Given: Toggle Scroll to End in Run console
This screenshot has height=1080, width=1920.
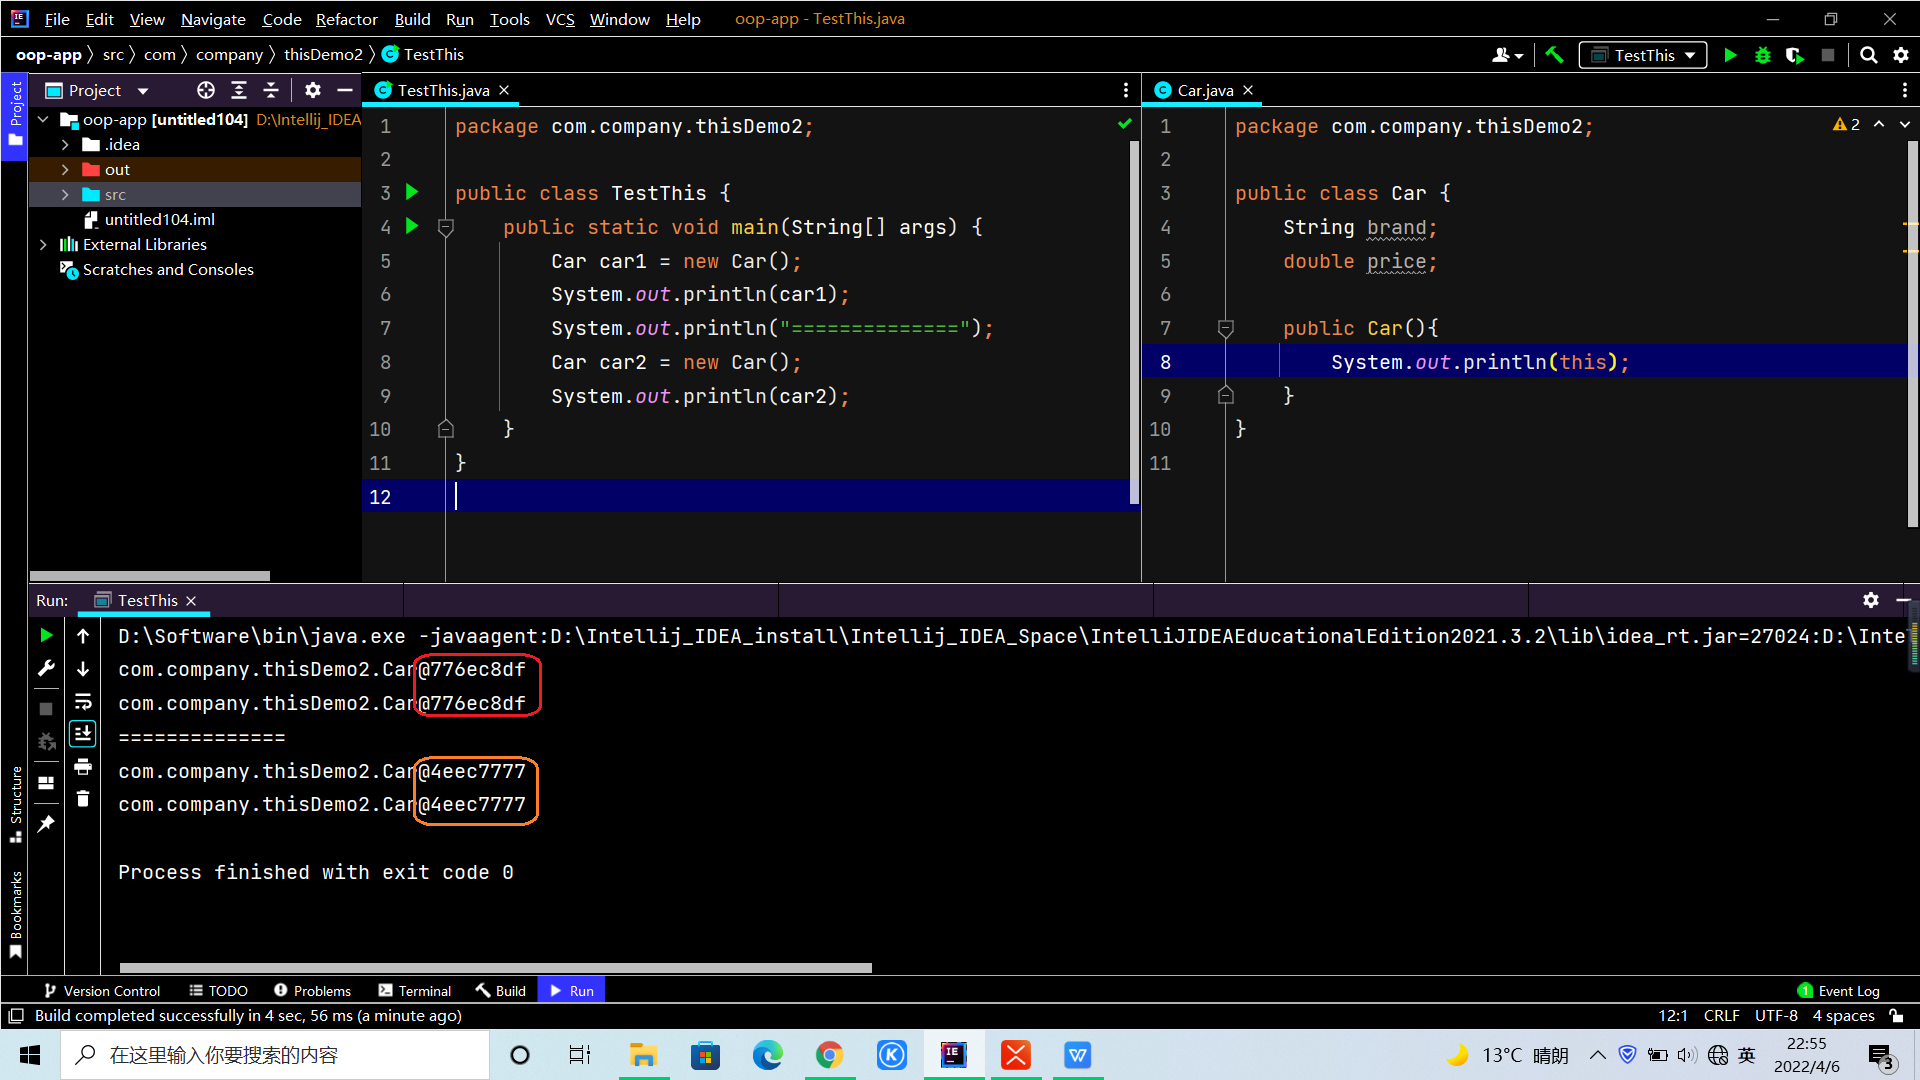Looking at the screenshot, I should point(83,734).
